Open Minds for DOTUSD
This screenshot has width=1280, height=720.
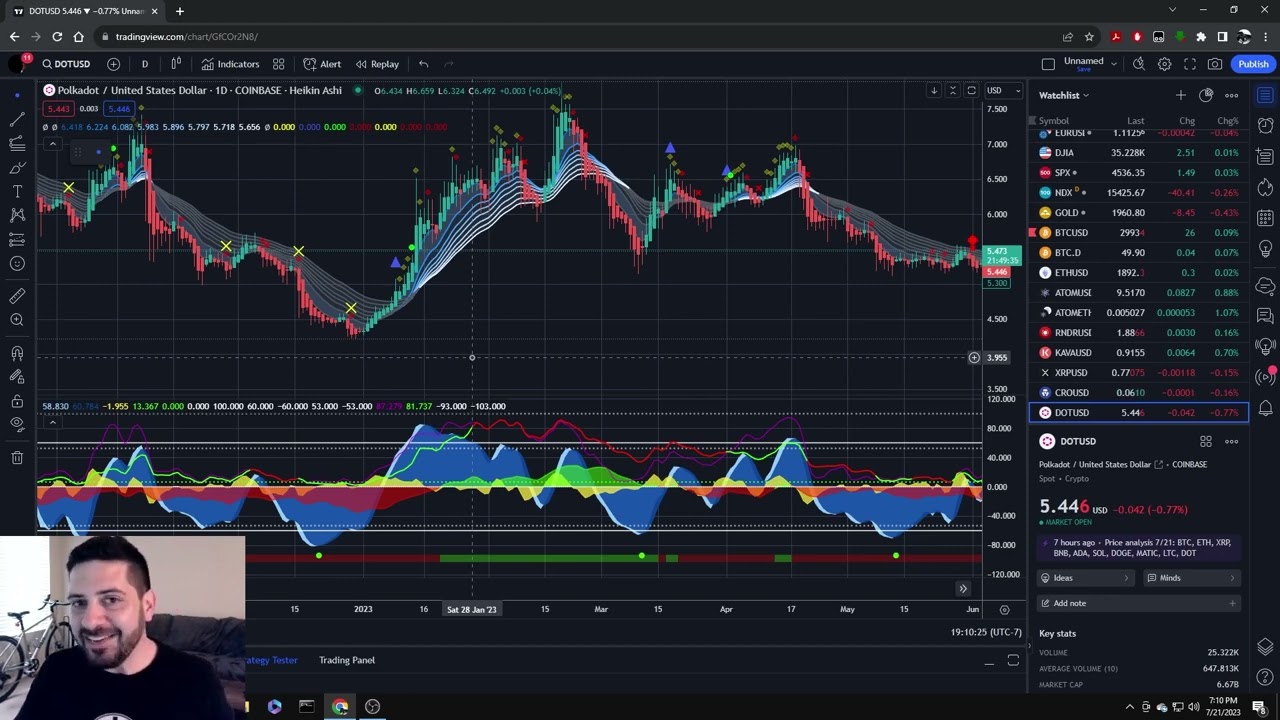[1192, 578]
